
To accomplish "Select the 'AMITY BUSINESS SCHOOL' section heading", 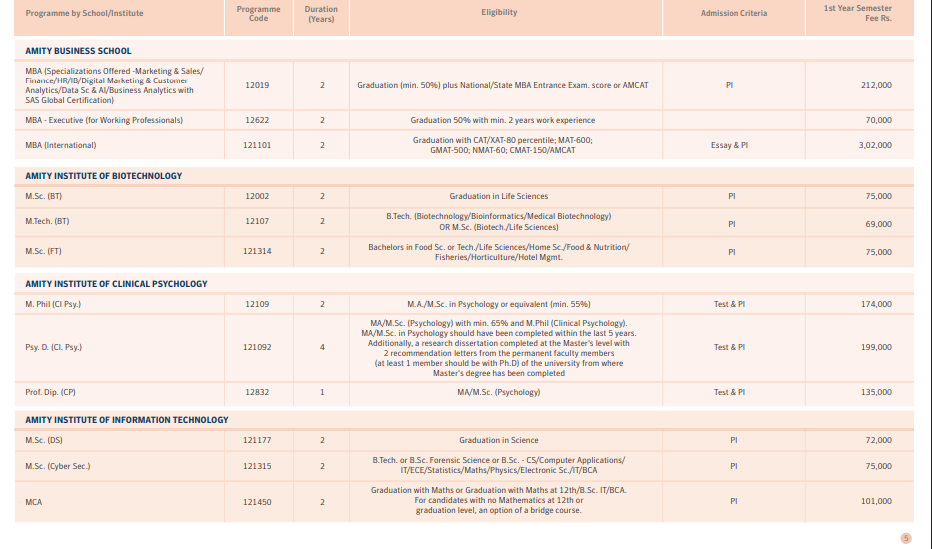I will [x=78, y=51].
